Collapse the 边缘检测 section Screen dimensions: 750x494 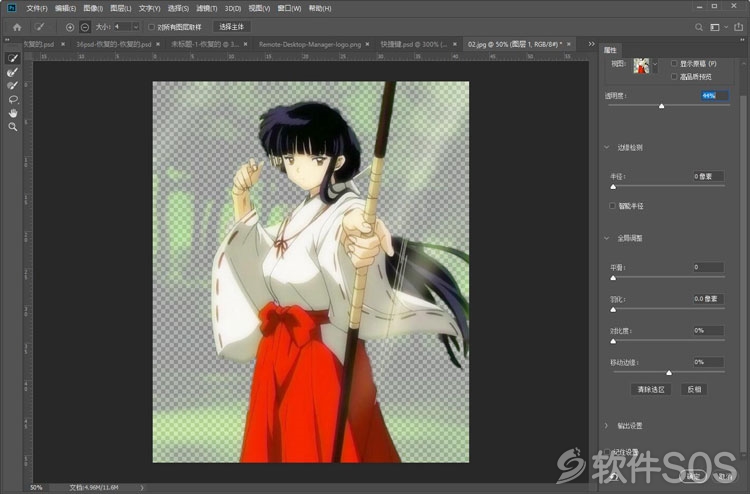(607, 147)
